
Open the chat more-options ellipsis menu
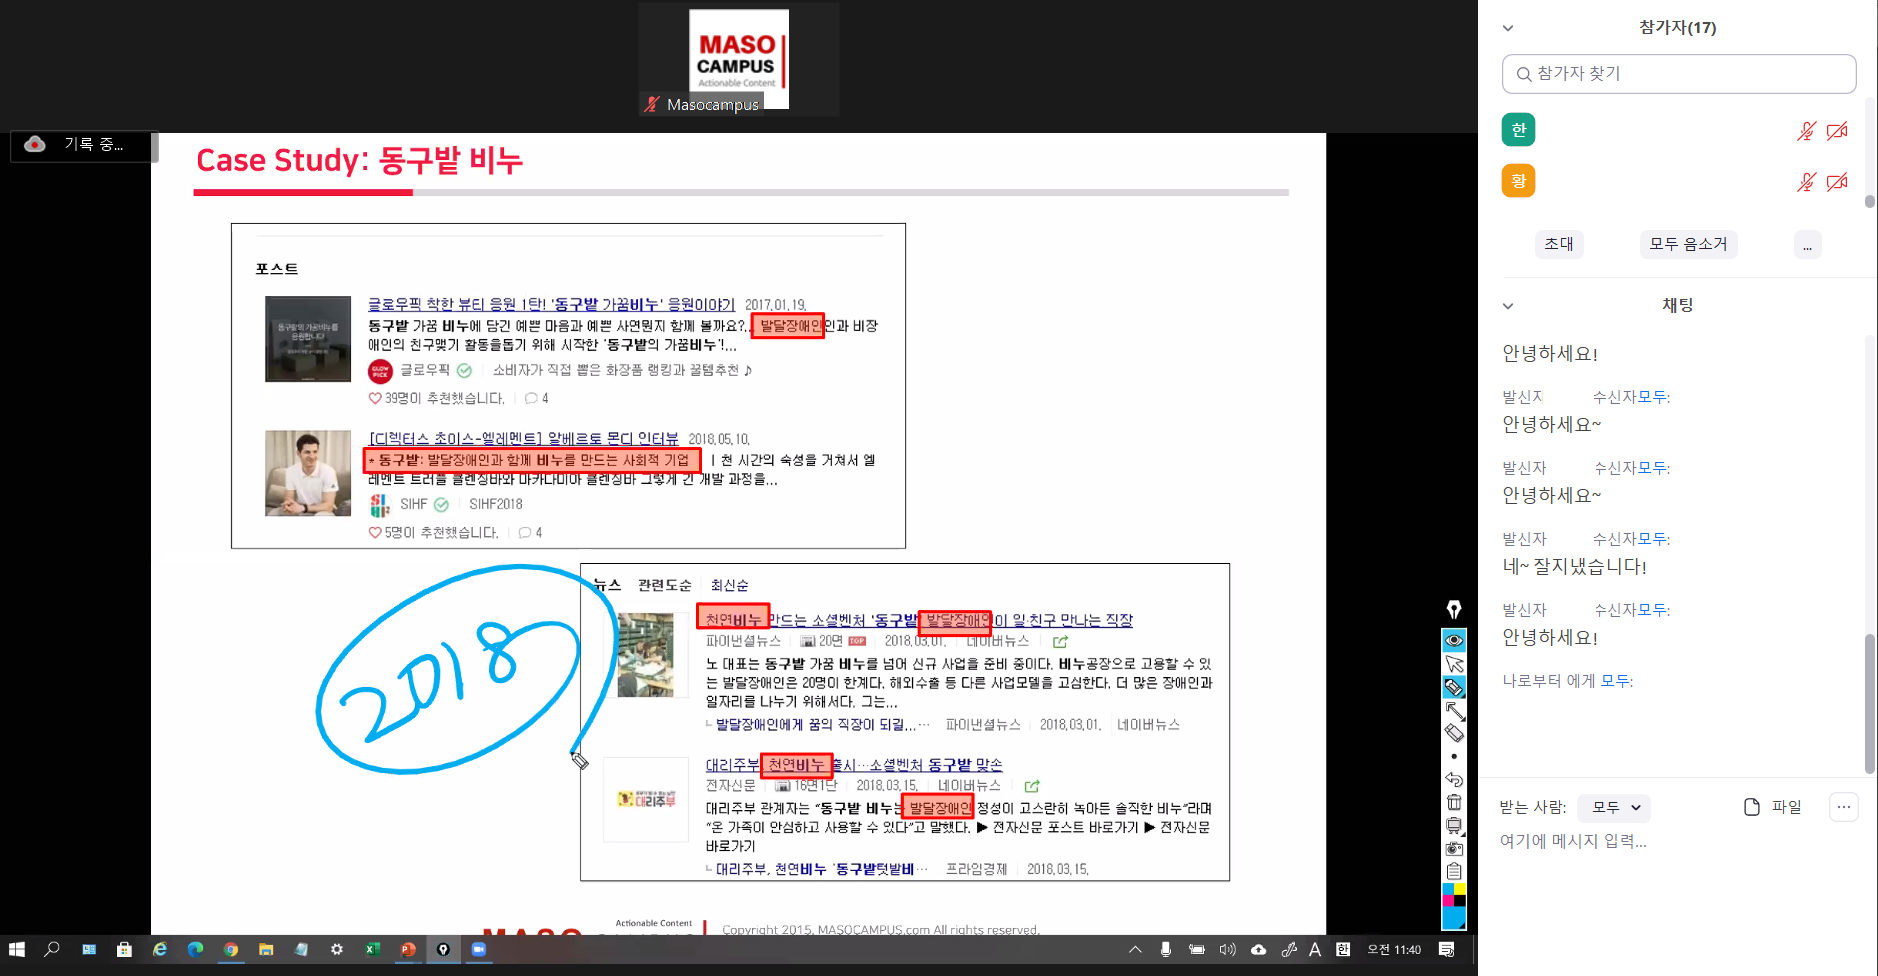click(1843, 807)
